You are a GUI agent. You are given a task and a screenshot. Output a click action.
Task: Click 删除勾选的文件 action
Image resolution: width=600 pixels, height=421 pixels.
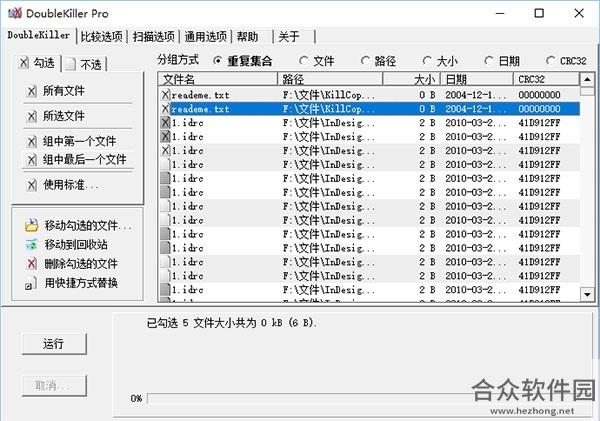(x=81, y=264)
